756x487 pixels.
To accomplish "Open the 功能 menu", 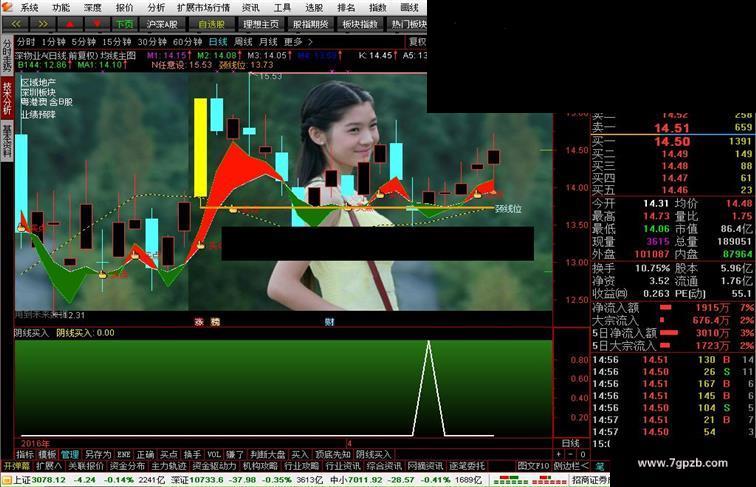I will (61, 7).
